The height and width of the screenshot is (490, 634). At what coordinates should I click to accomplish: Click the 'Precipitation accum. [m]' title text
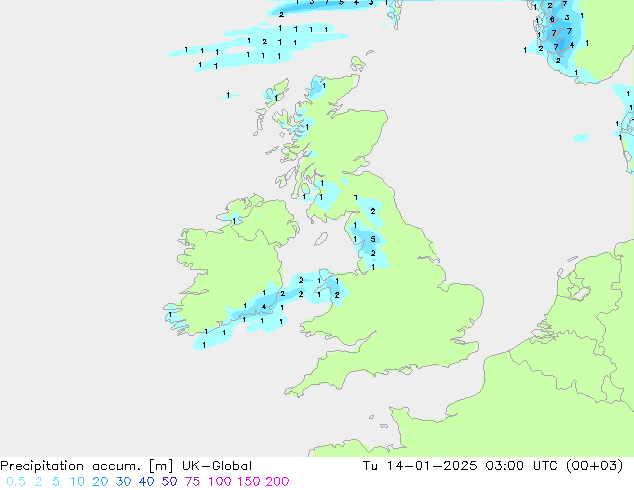(87, 466)
